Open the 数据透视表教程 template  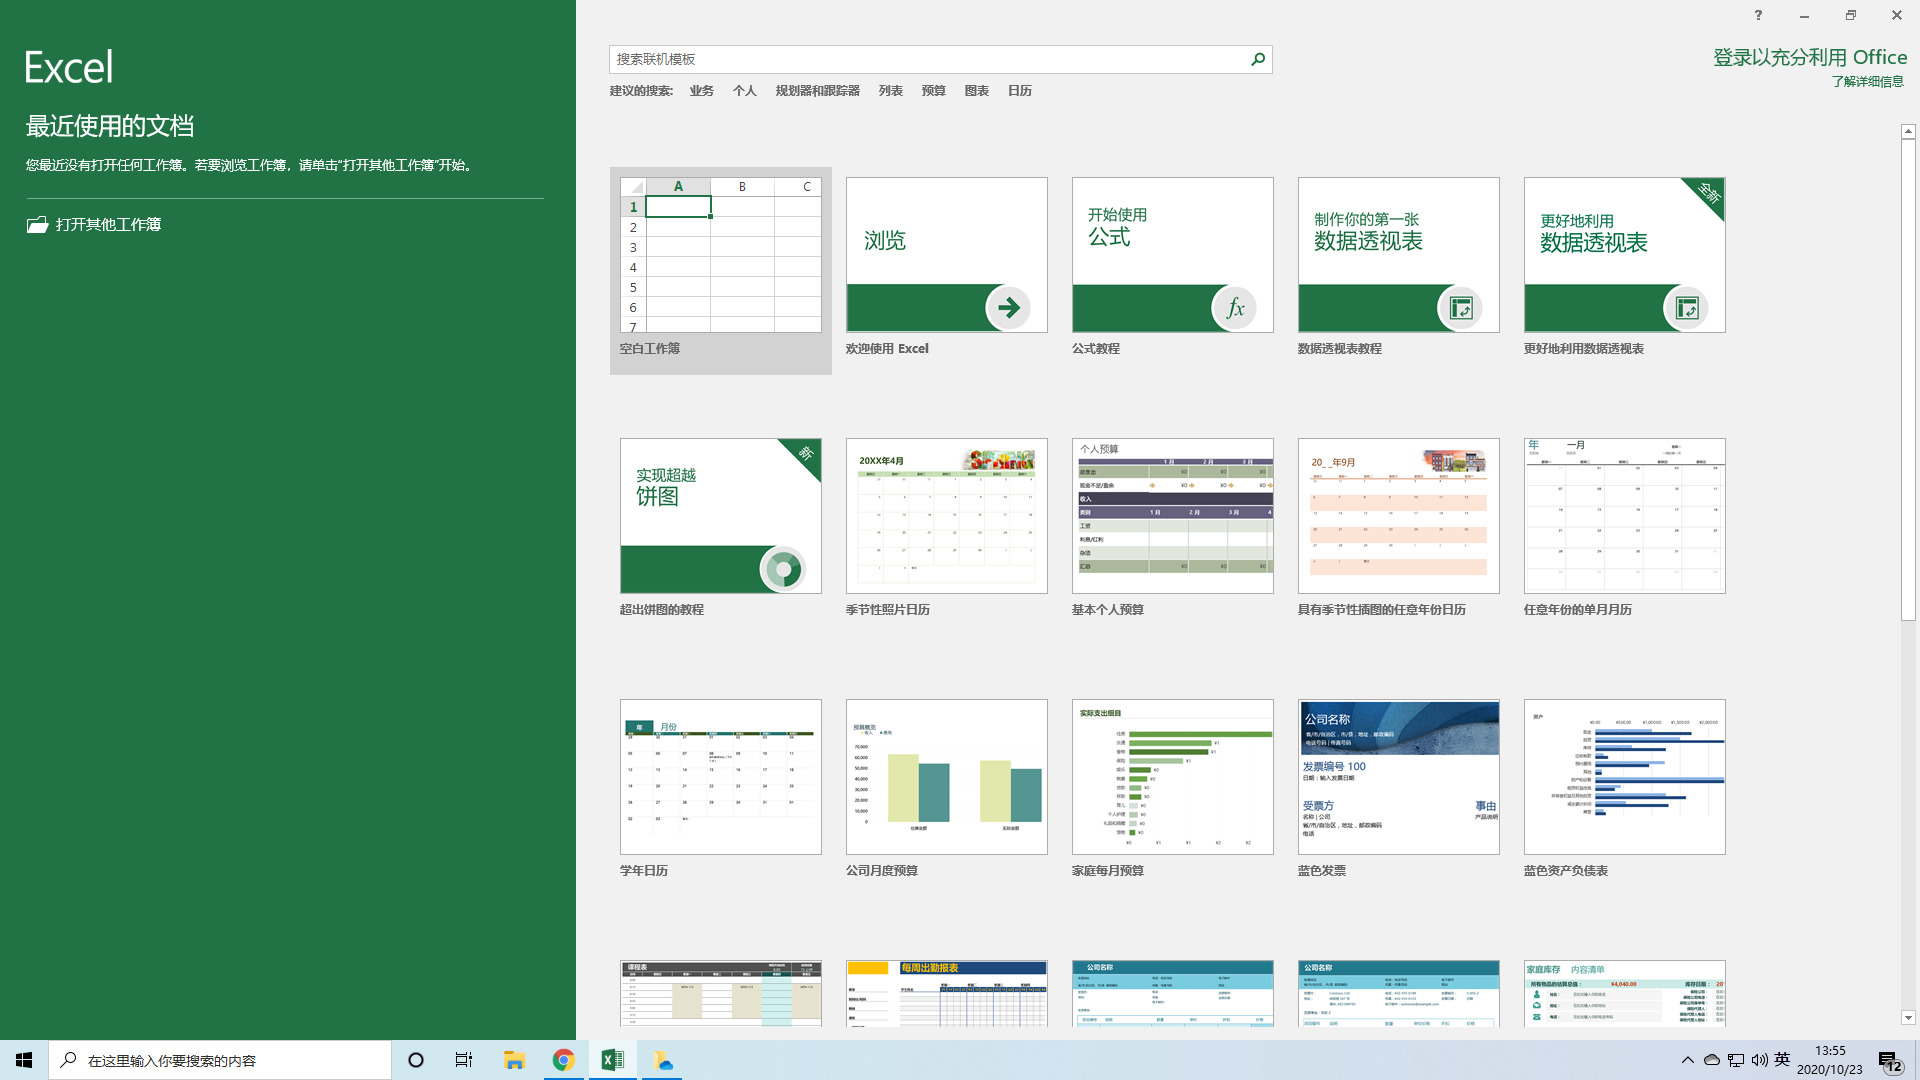(x=1399, y=267)
